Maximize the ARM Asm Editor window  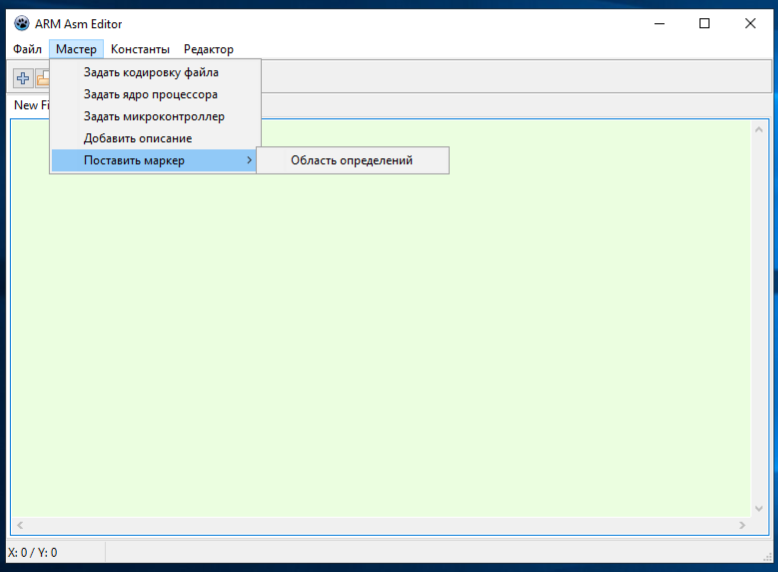[x=705, y=23]
